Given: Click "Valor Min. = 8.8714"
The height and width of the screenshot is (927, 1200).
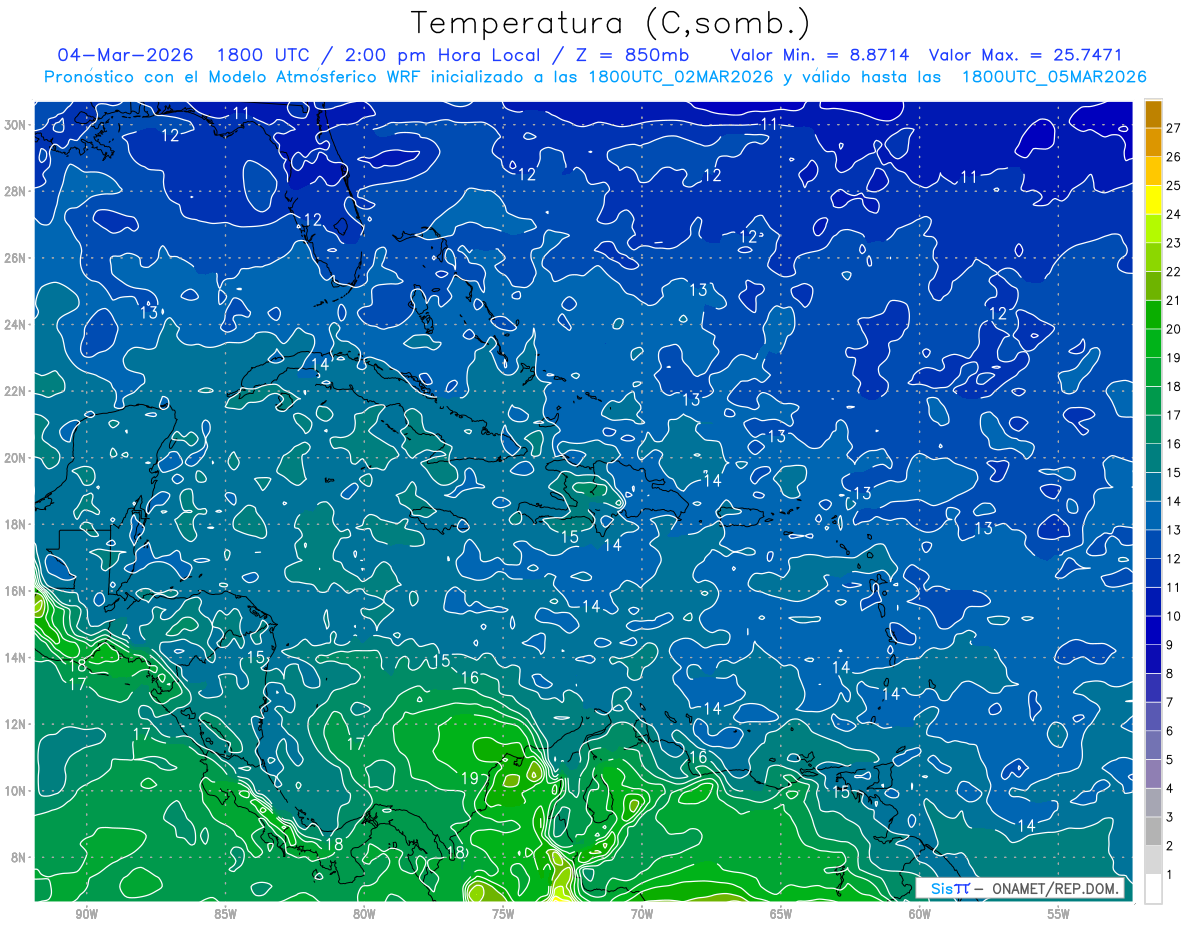Looking at the screenshot, I should click(821, 55).
